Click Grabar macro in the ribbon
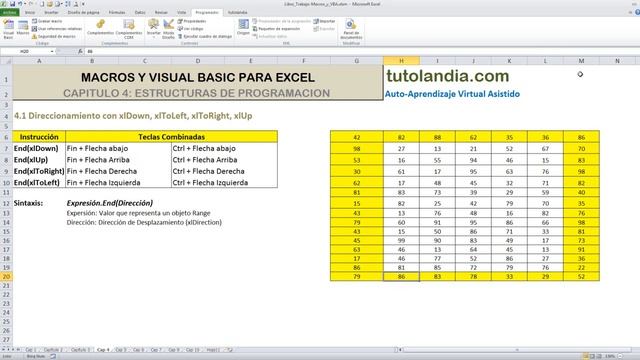This screenshot has width=640, height=360. click(x=47, y=21)
